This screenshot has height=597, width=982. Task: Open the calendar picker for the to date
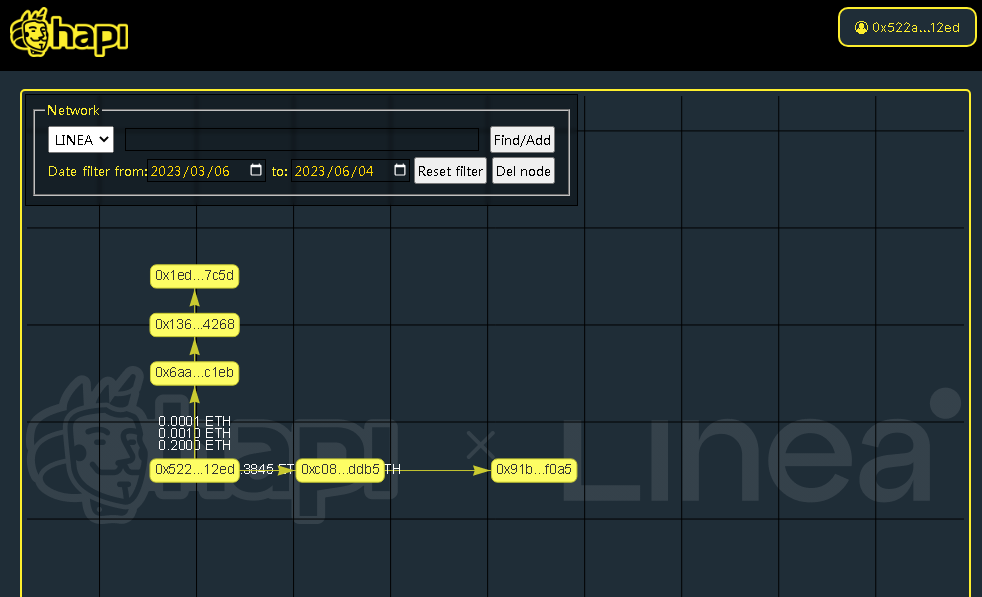400,170
